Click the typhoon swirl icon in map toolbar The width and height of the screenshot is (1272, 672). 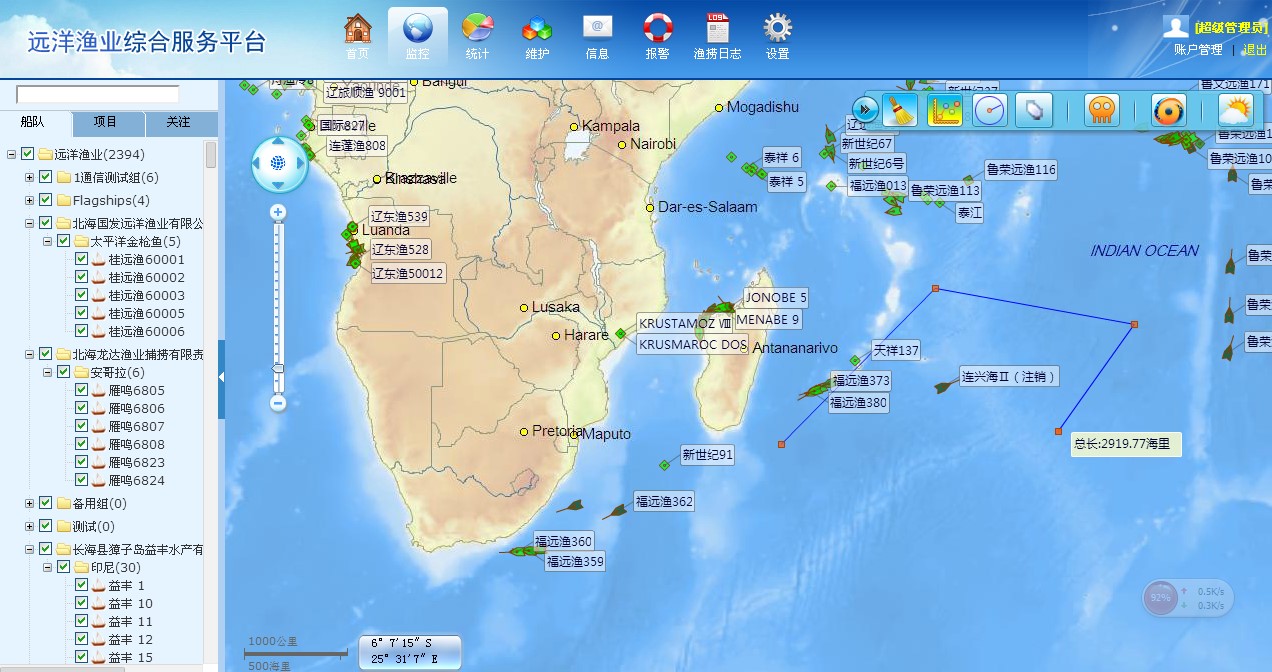(x=1168, y=110)
